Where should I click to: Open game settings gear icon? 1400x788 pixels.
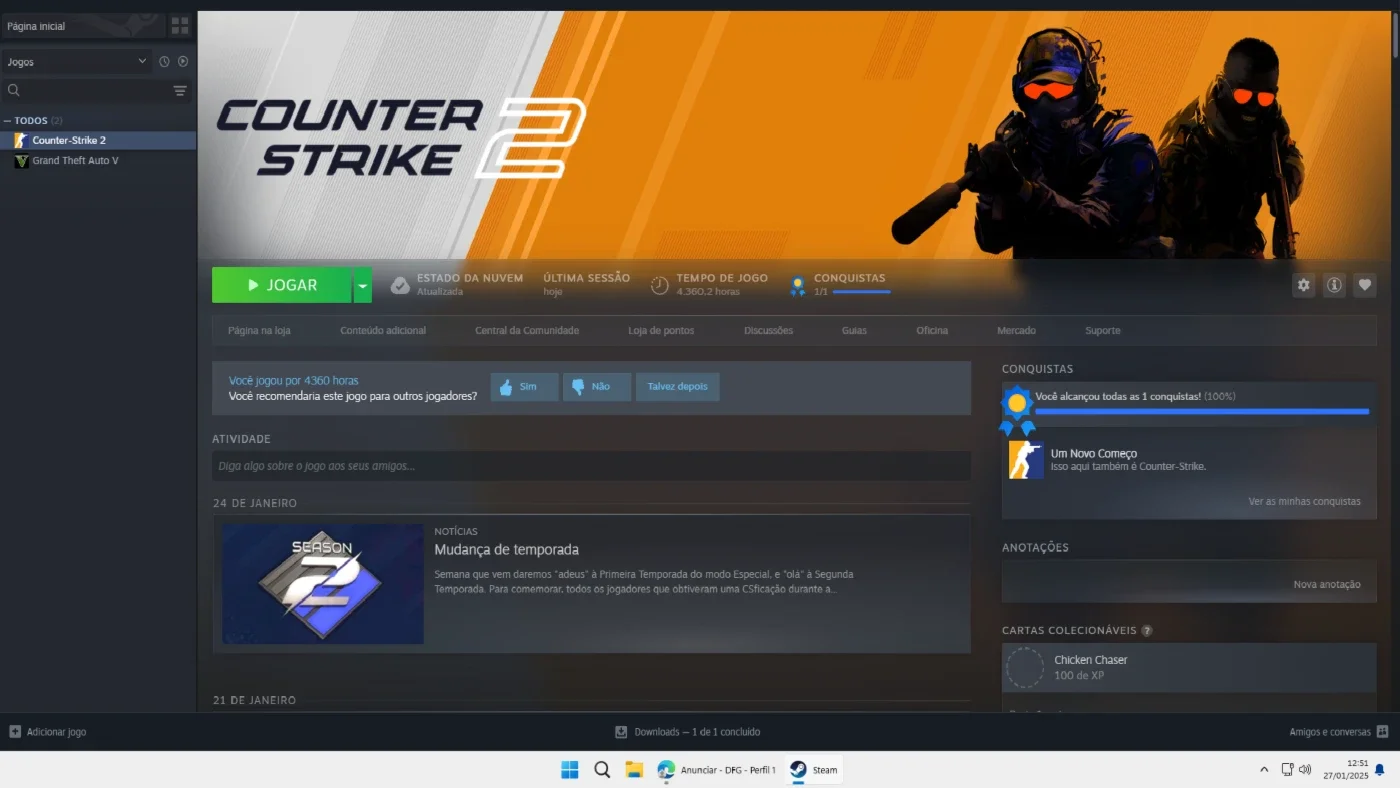1303,285
